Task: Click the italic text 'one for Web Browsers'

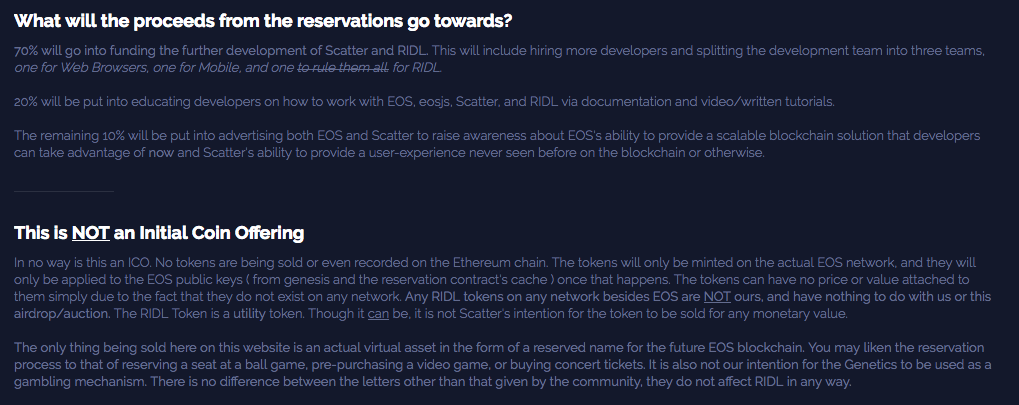Action: [x=81, y=68]
